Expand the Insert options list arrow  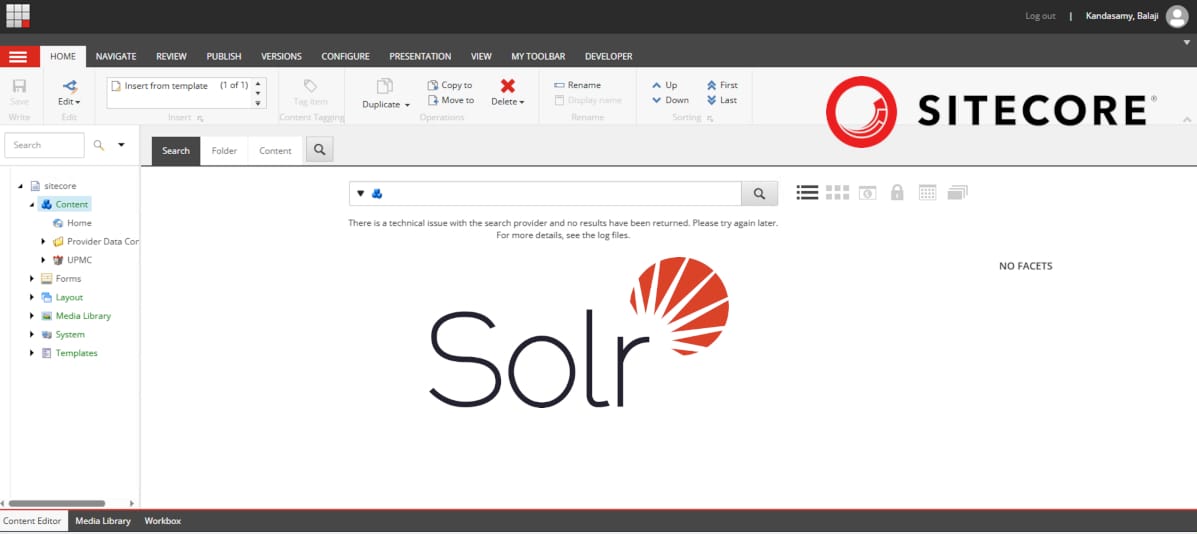[x=258, y=104]
